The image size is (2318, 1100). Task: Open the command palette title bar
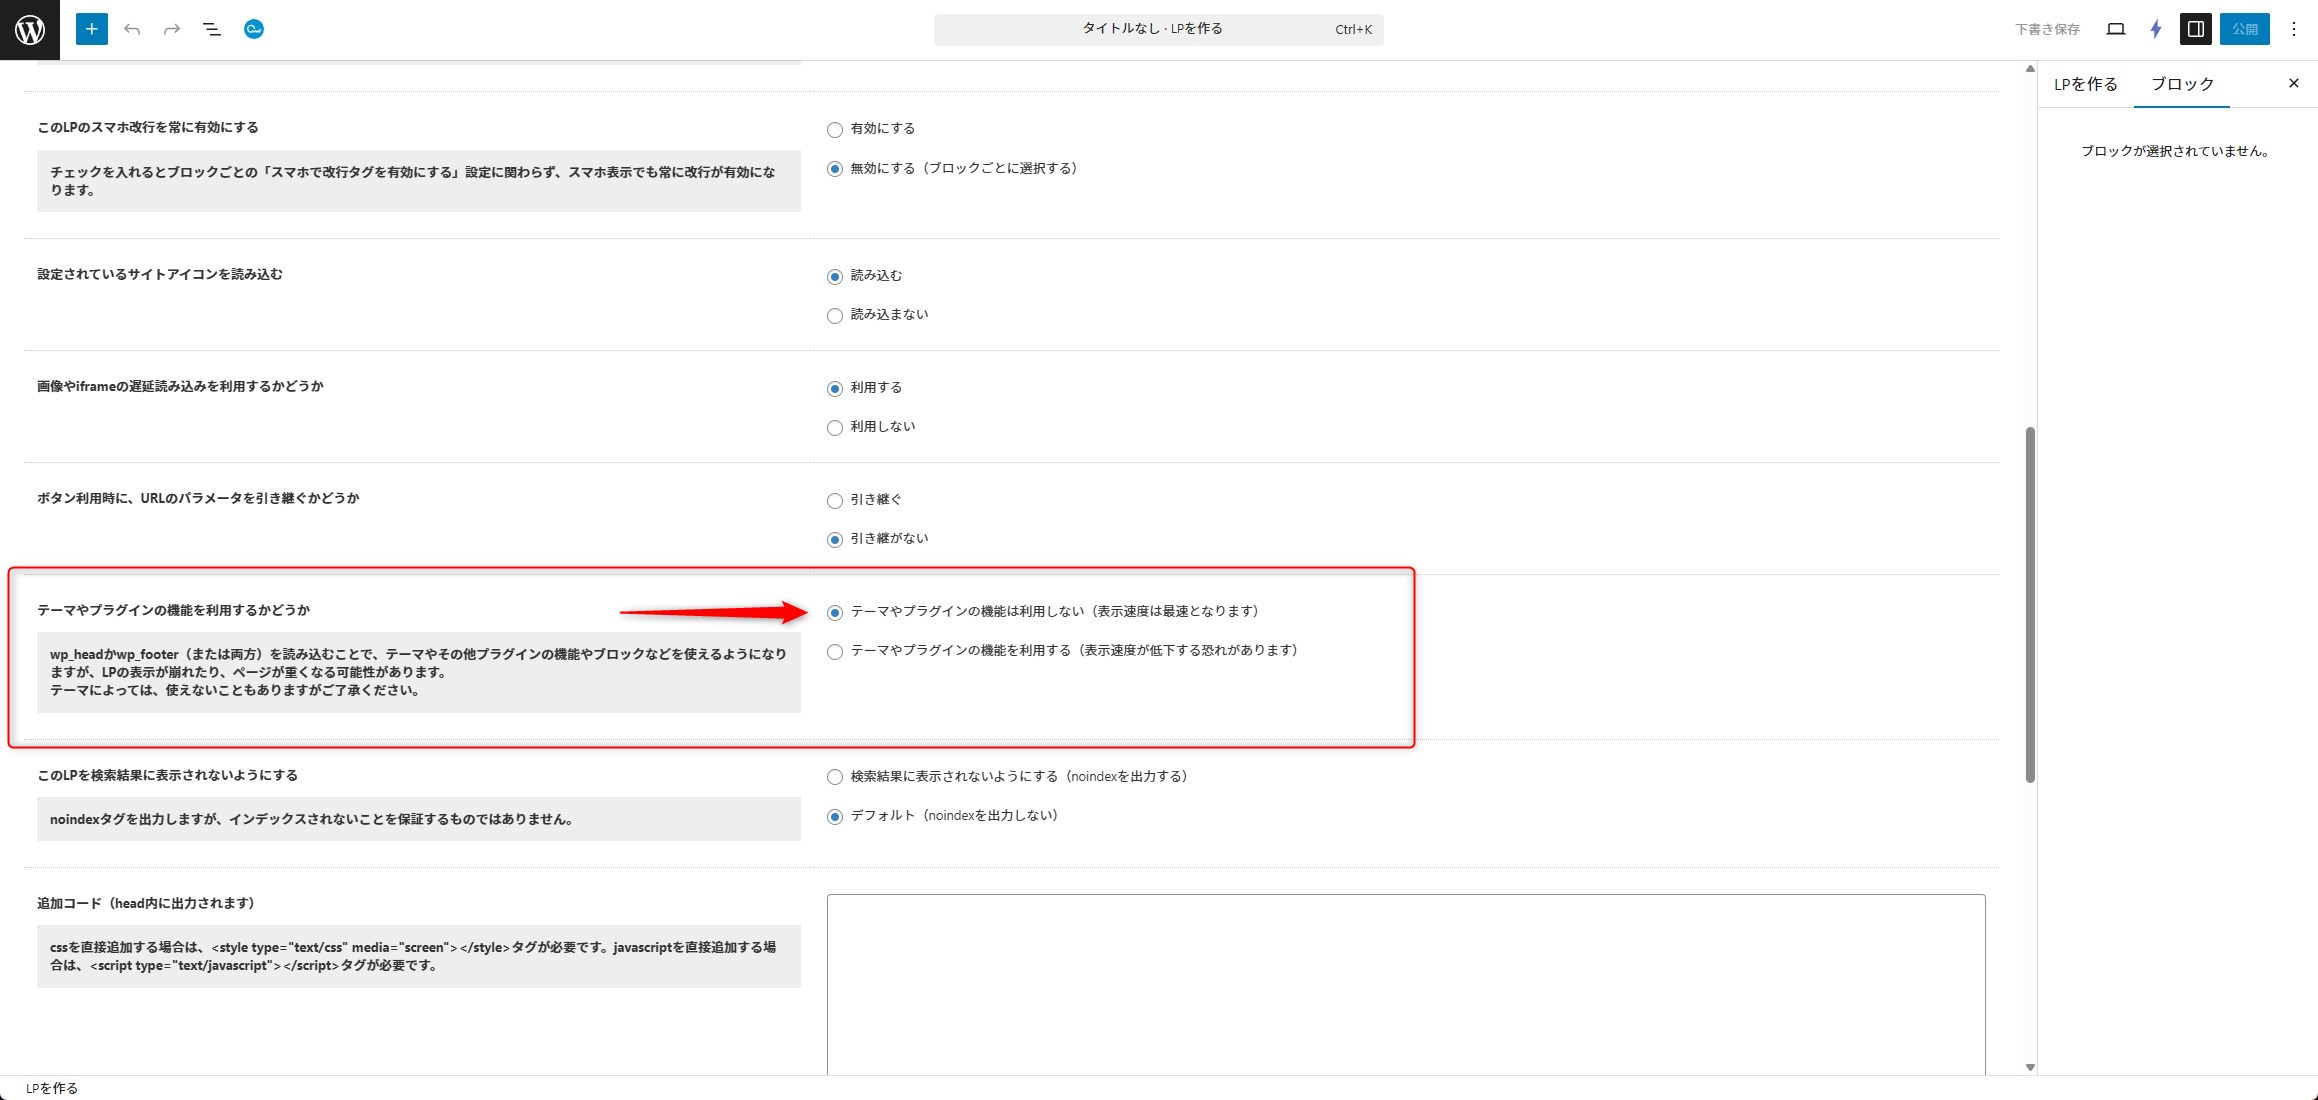point(1158,29)
